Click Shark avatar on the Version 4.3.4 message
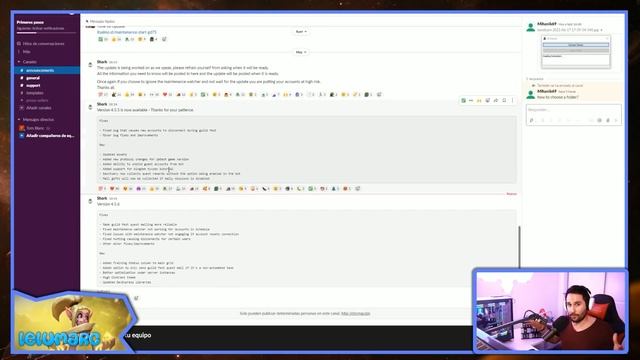Screen dimensions: 640x360 point(90,201)
